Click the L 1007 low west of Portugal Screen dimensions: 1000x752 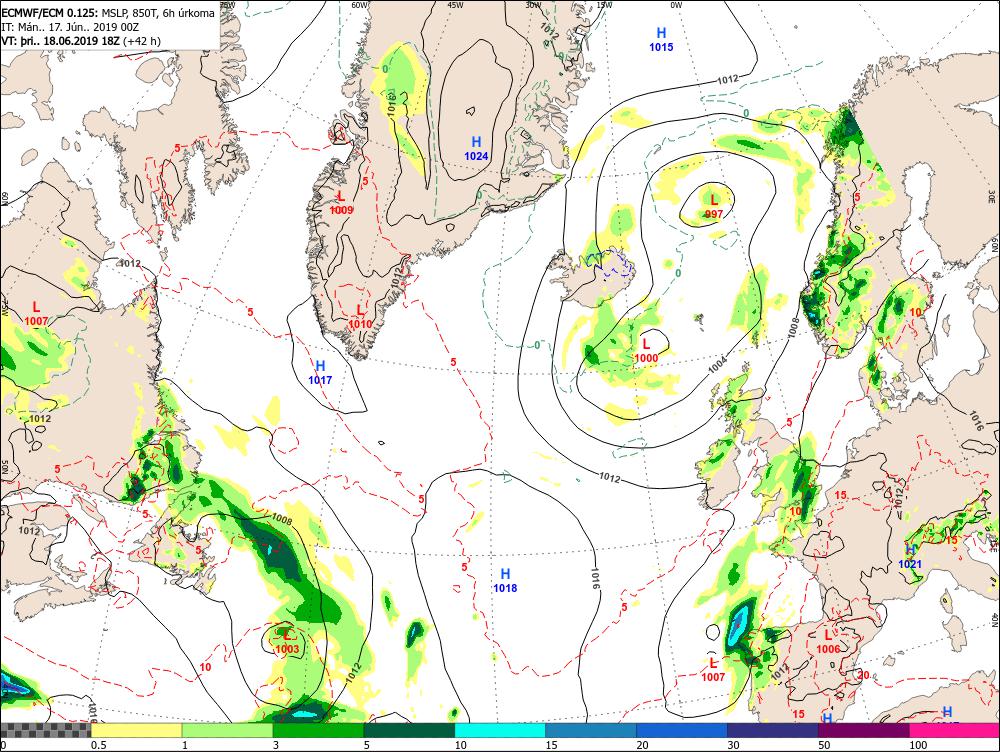(713, 670)
